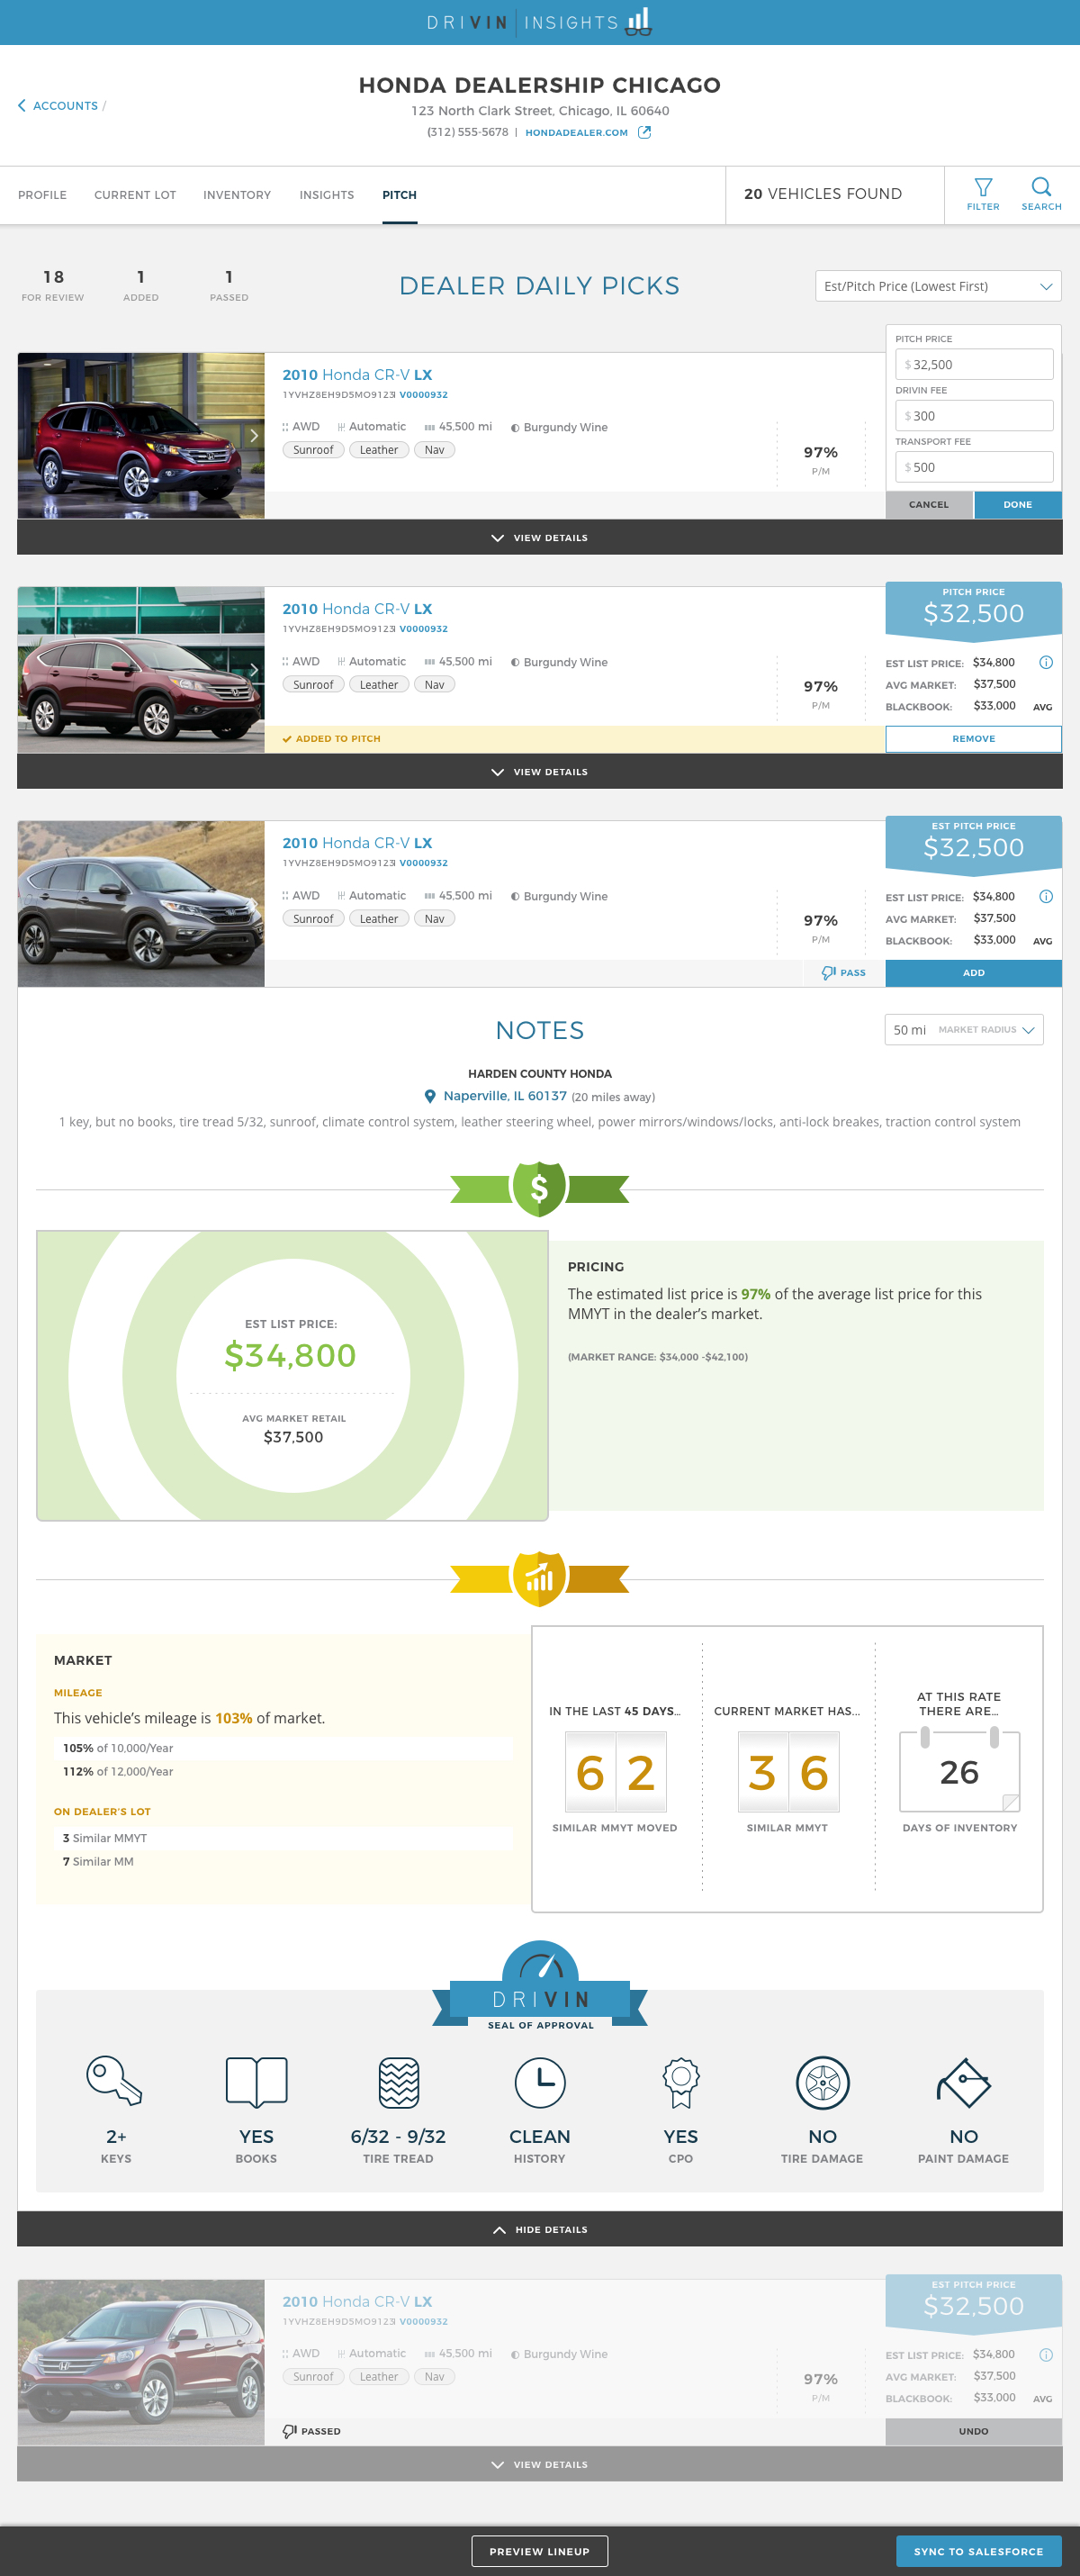
Task: Click the Keys seal icon
Action: [x=115, y=2082]
